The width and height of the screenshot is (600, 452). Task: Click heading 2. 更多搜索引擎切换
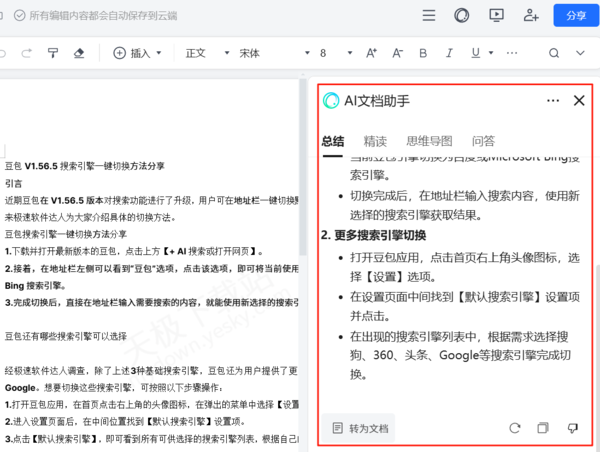pyautogui.click(x=373, y=235)
